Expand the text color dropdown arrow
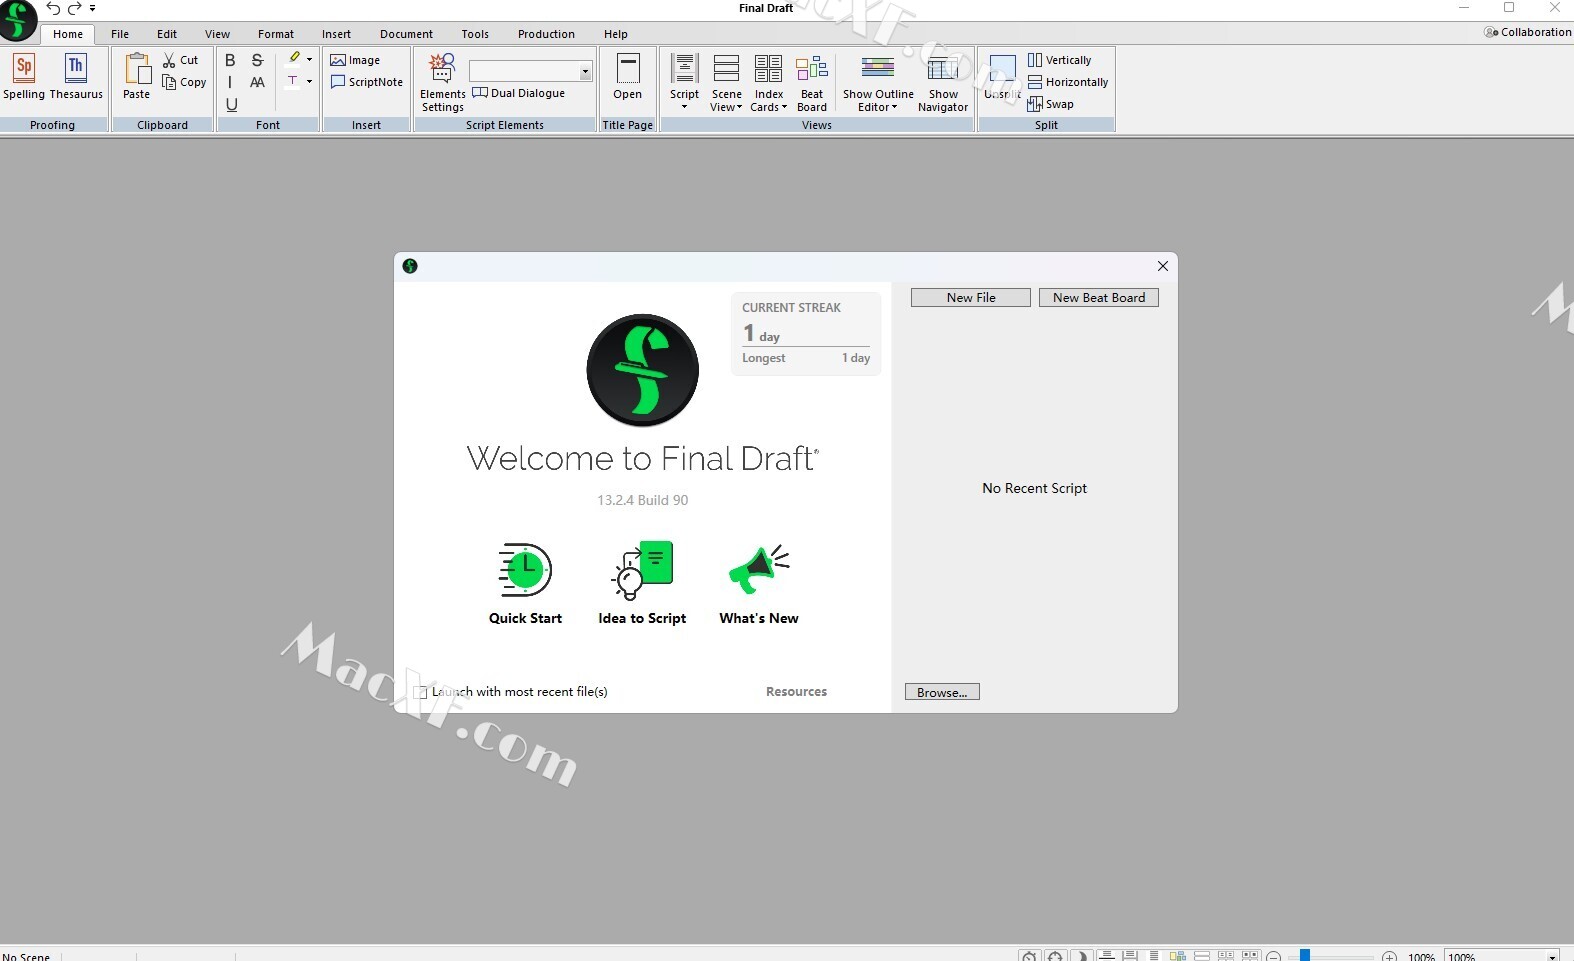Screen dimensions: 1574x961 (x=309, y=81)
